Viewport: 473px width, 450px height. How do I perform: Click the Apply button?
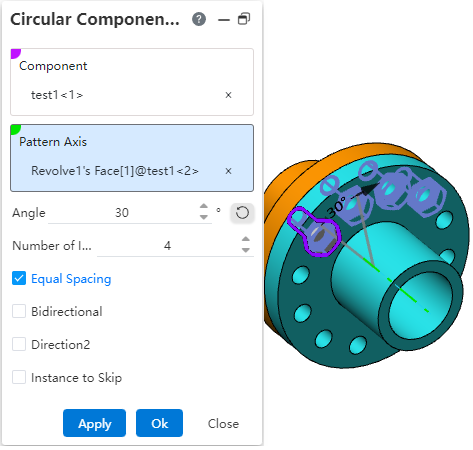pyautogui.click(x=94, y=423)
